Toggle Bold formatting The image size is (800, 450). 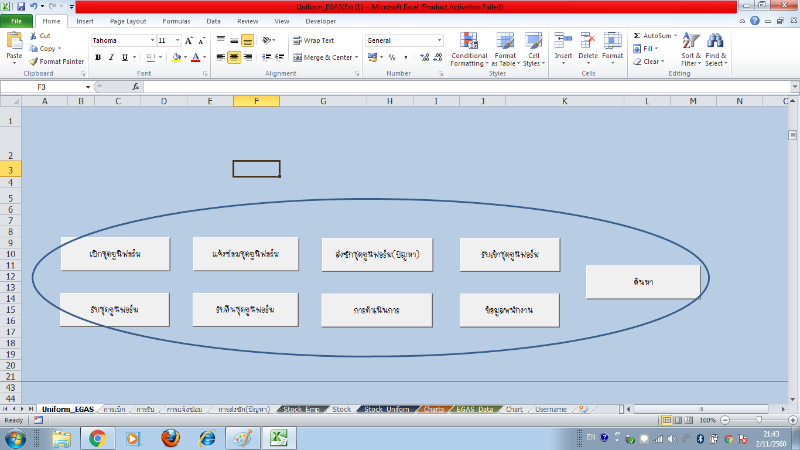(98, 58)
